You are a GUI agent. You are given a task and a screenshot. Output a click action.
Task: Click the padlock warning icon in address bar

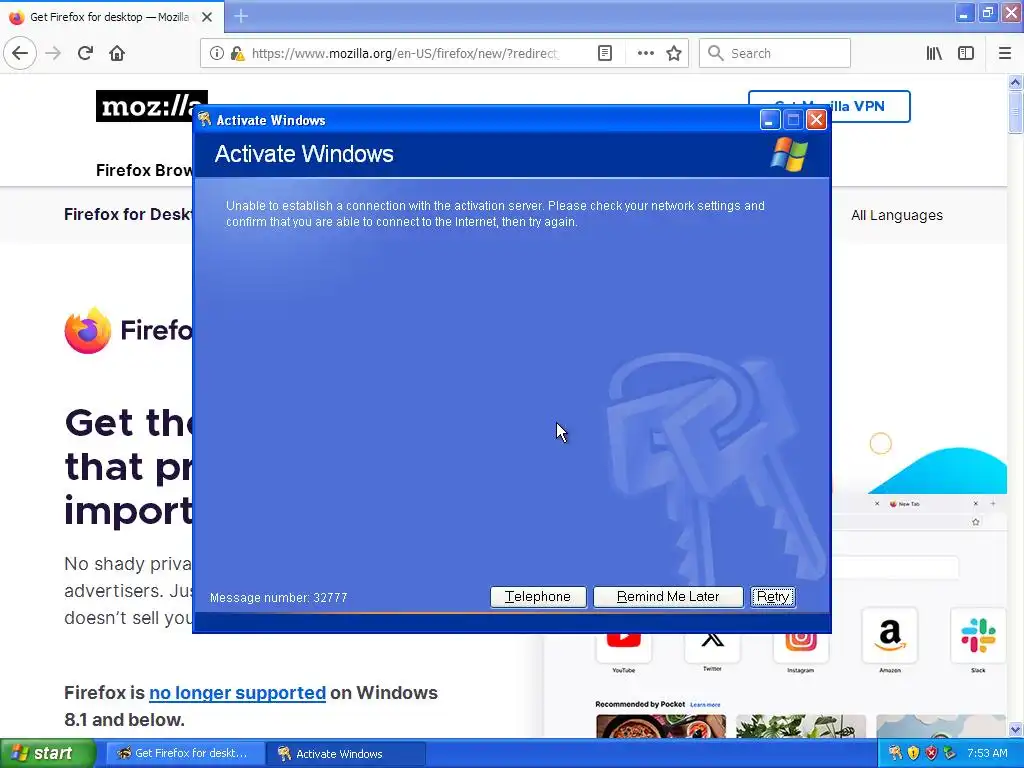point(238,53)
